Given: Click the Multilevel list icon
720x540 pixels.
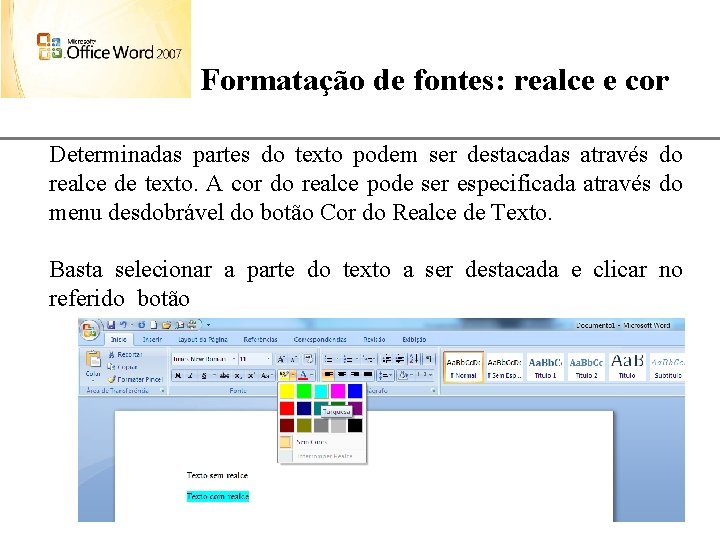Looking at the screenshot, I should click(367, 359).
